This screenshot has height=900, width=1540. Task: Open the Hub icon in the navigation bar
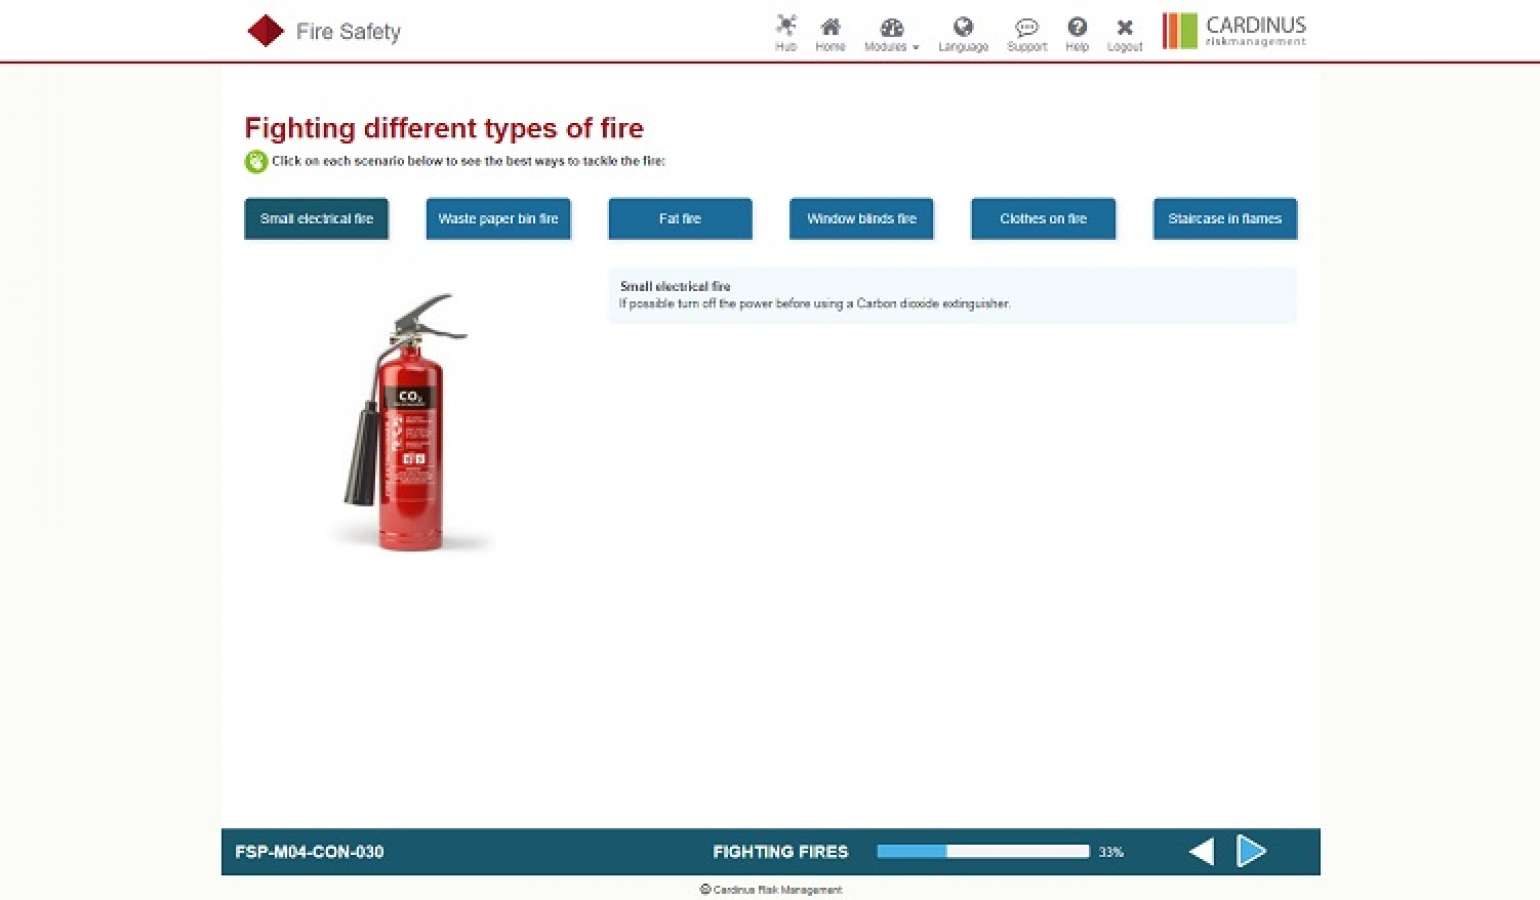click(786, 28)
